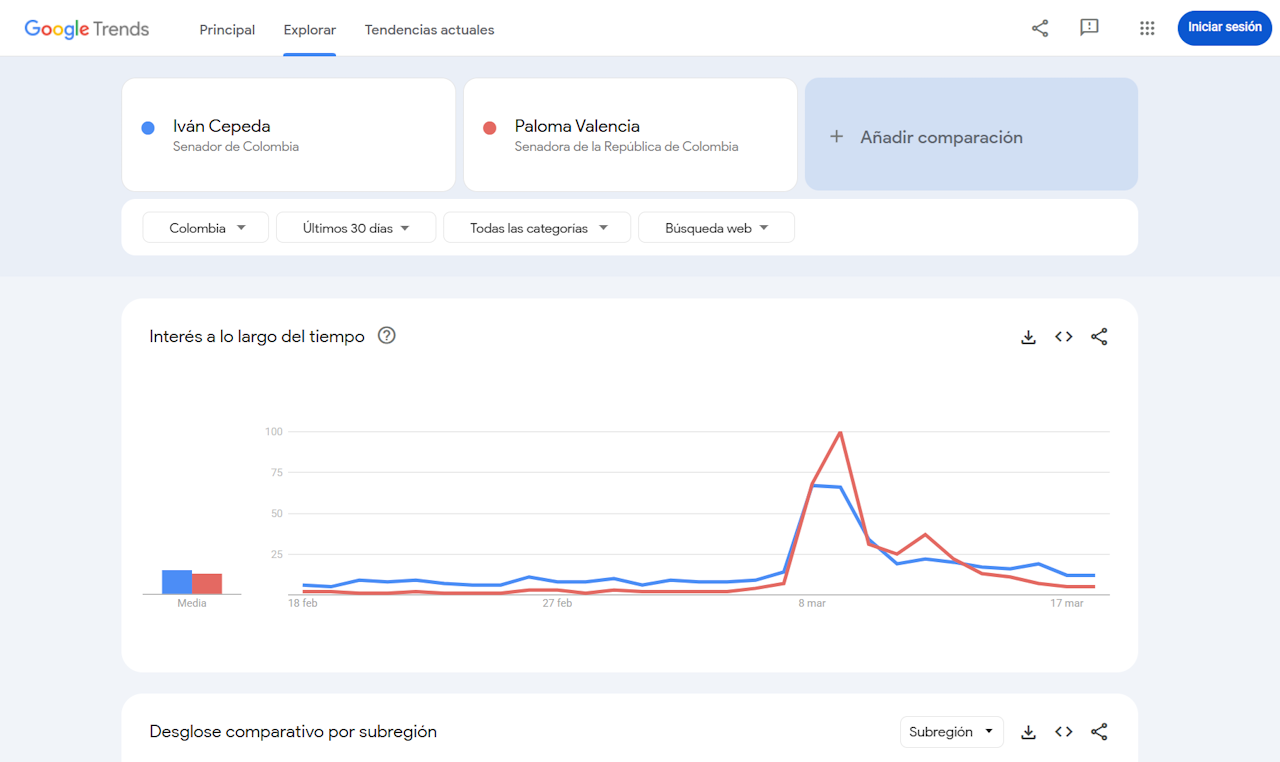Open embed code for subregion breakdown
1280x762 pixels.
1063,731
